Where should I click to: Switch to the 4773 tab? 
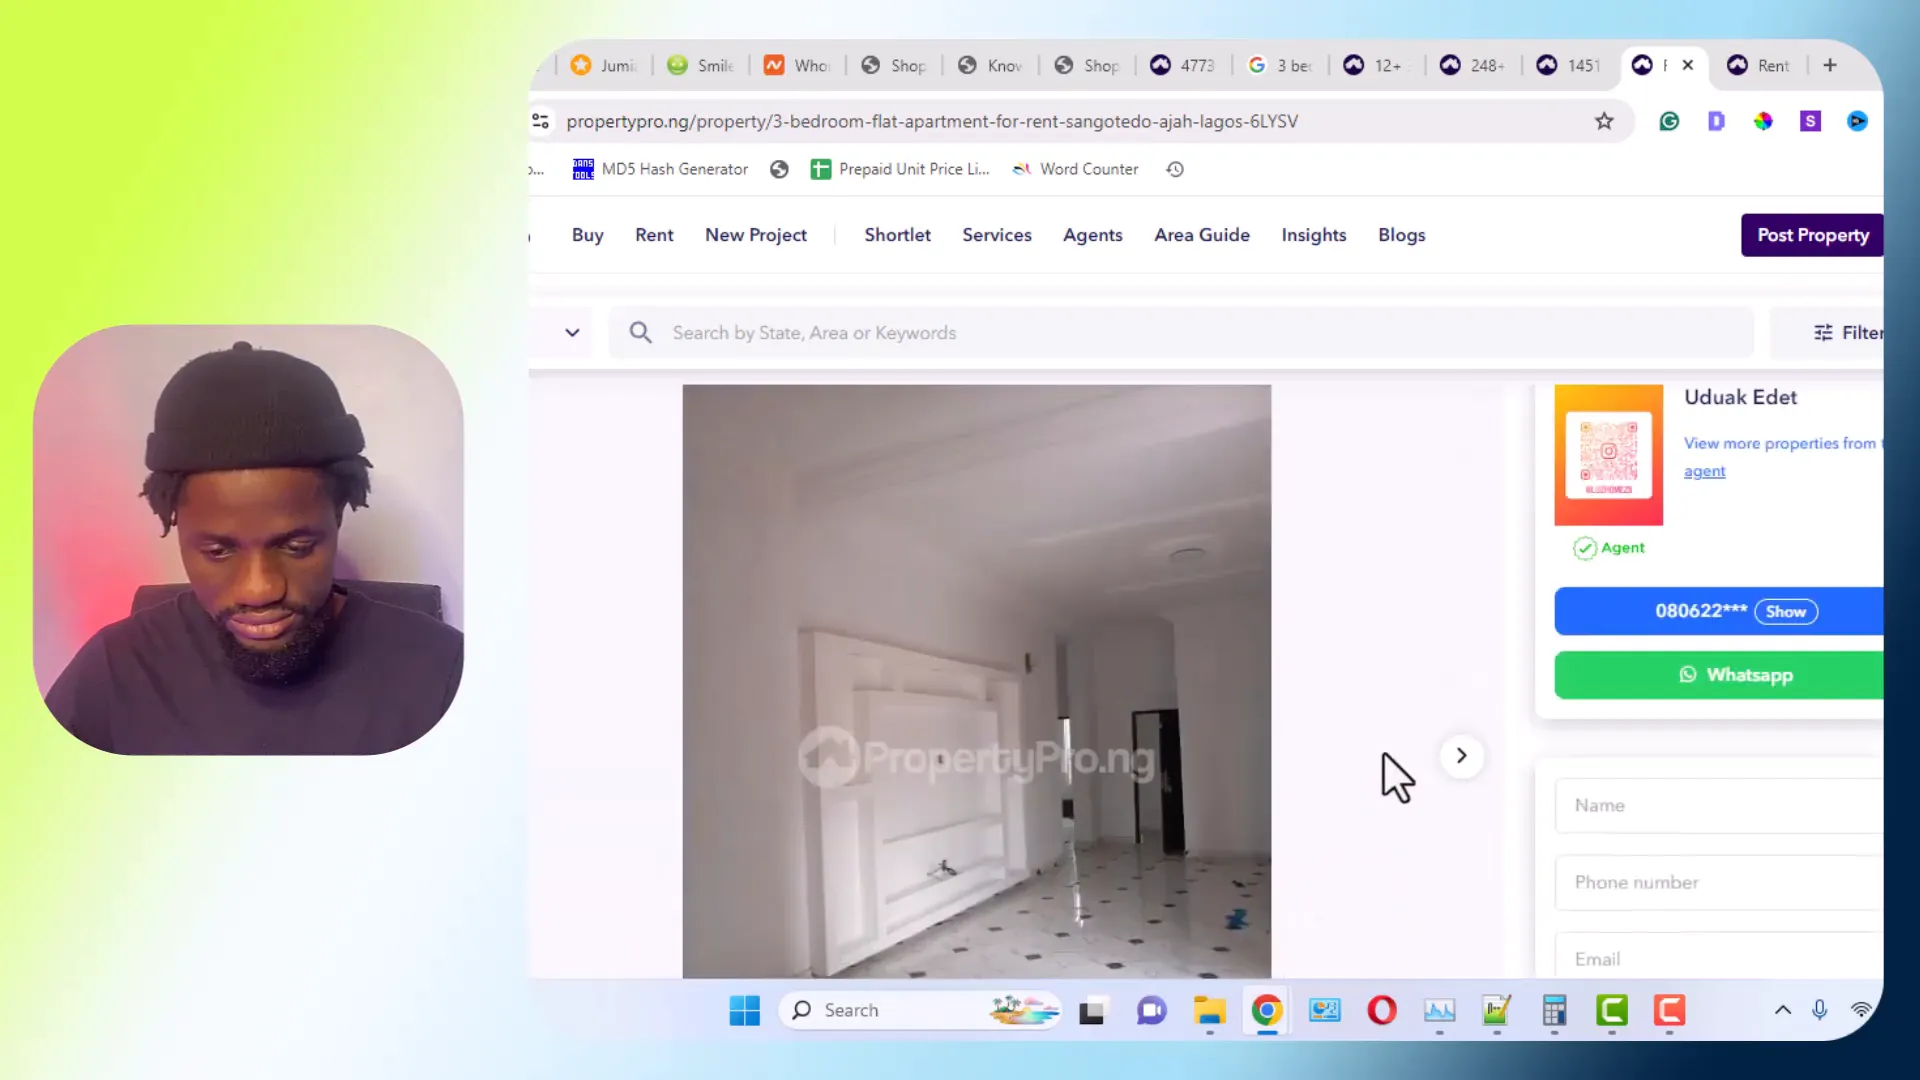pyautogui.click(x=1183, y=65)
